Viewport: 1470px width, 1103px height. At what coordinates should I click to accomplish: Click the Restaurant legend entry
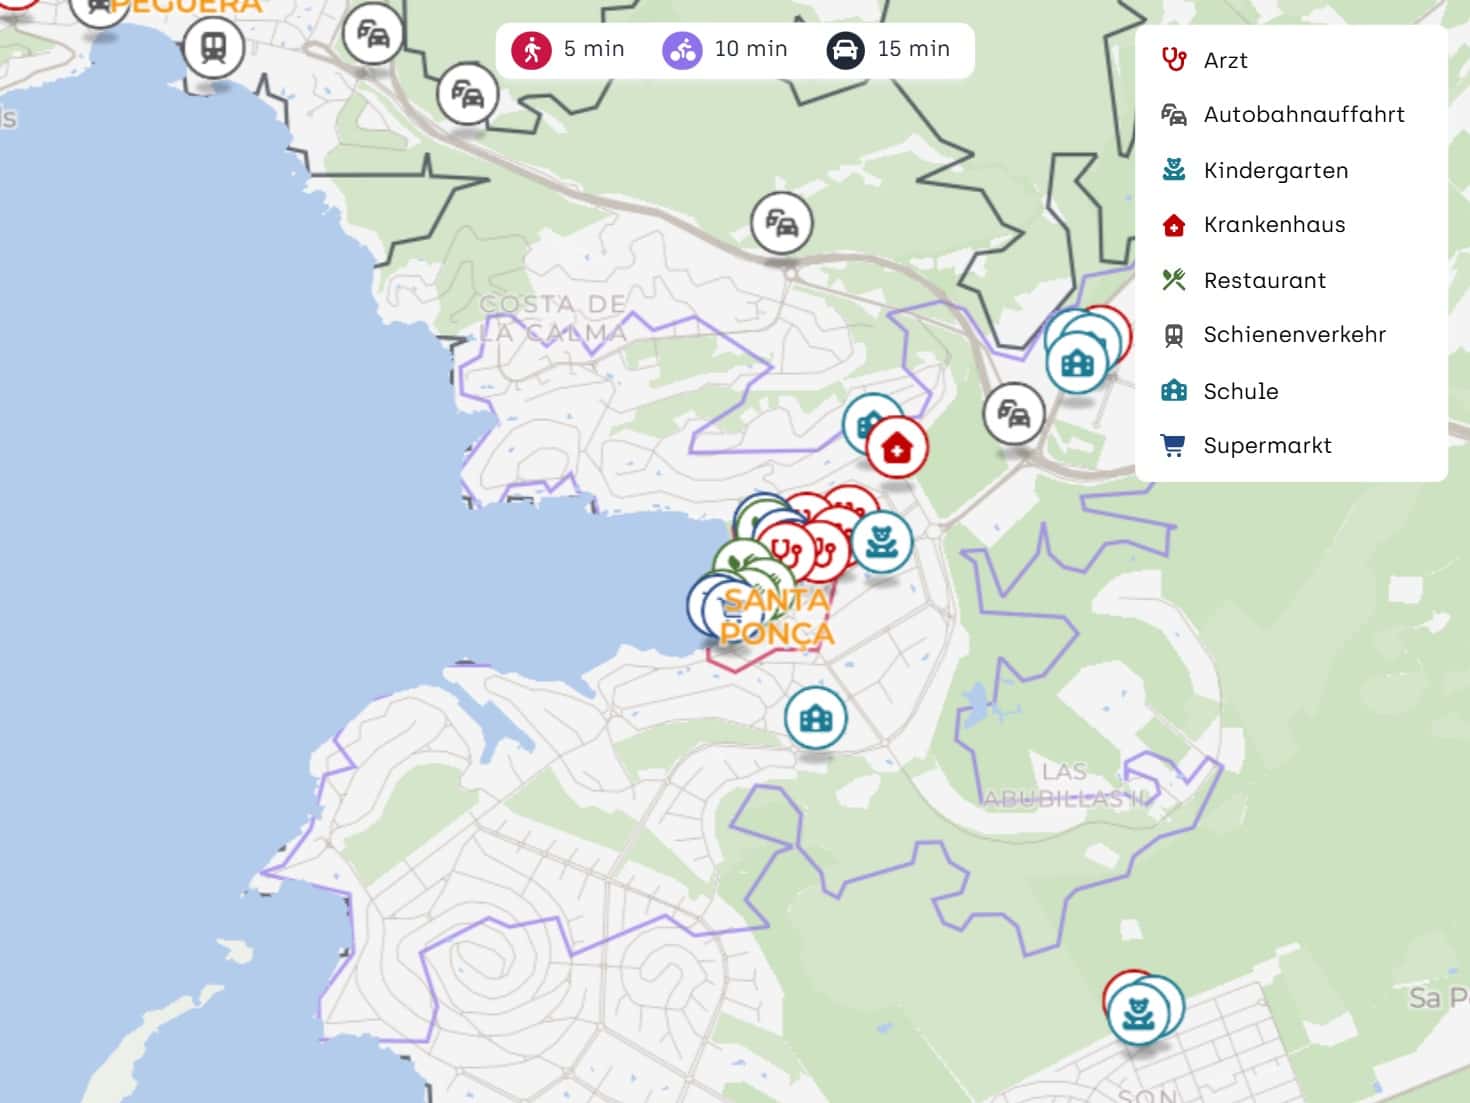pyautogui.click(x=1264, y=281)
